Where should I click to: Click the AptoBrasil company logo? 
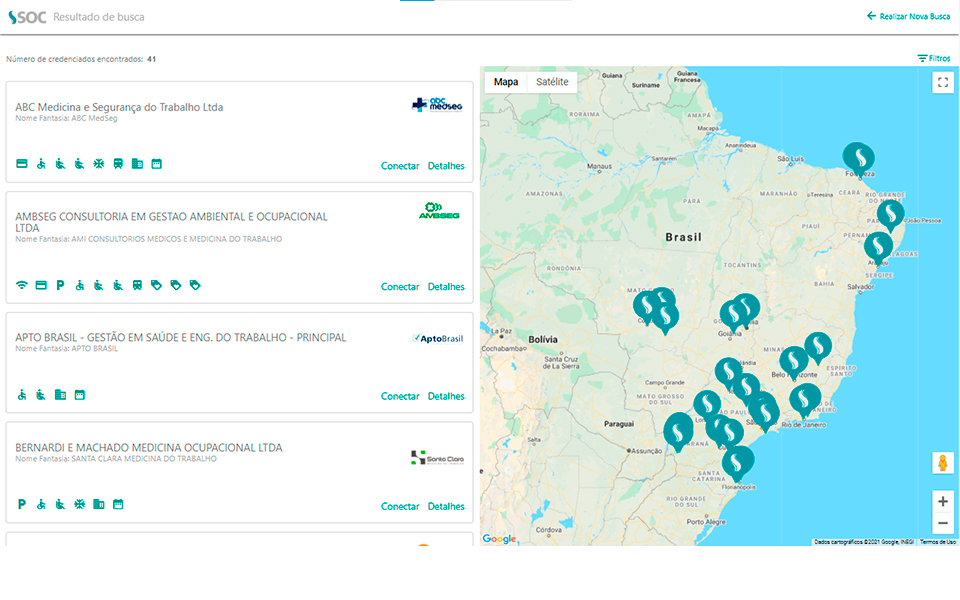click(438, 339)
